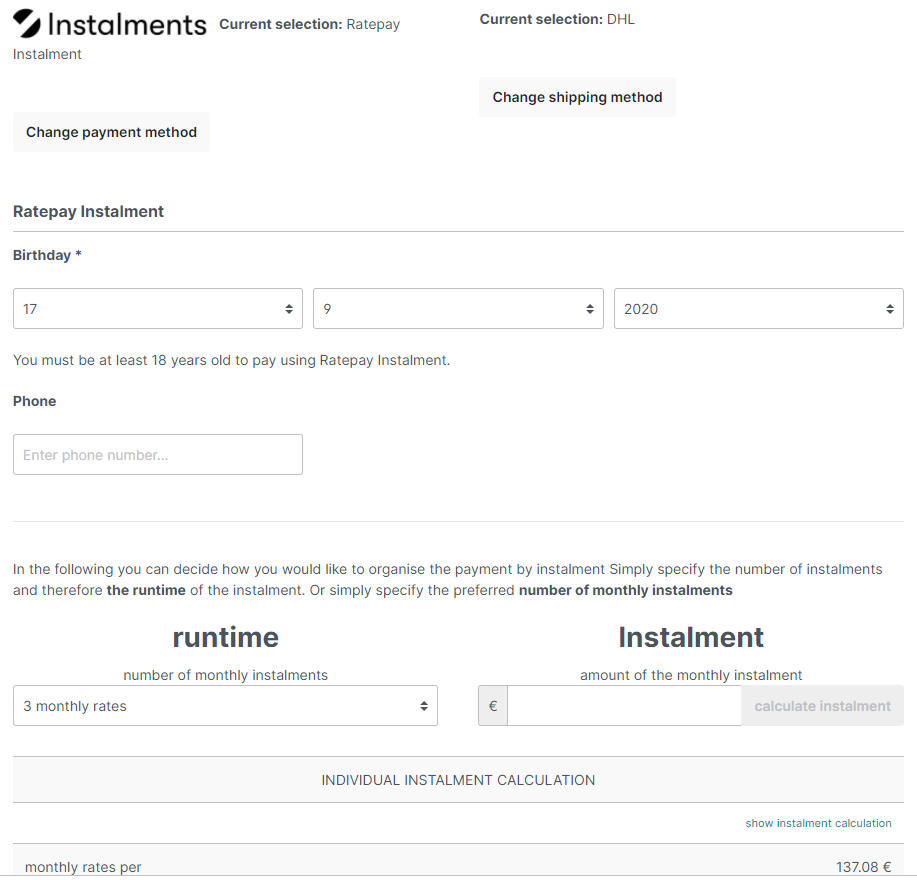Screen dimensions: 917x880
Task: Click the runtime heading
Action: point(225,637)
